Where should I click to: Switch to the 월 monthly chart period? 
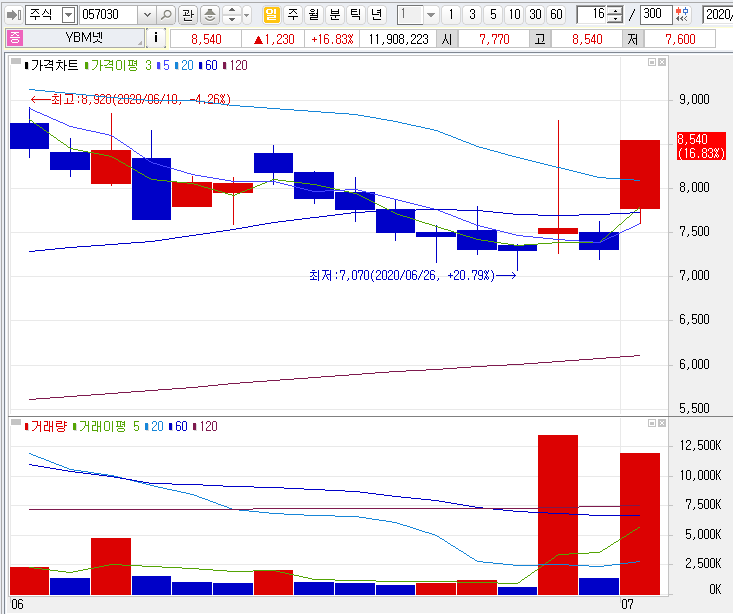314,15
